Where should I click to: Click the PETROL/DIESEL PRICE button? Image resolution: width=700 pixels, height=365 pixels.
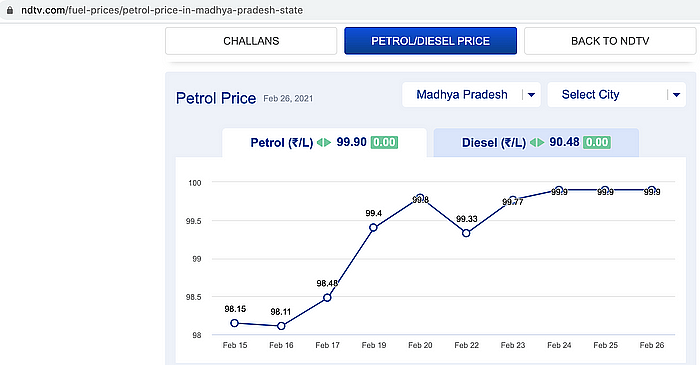pos(430,41)
